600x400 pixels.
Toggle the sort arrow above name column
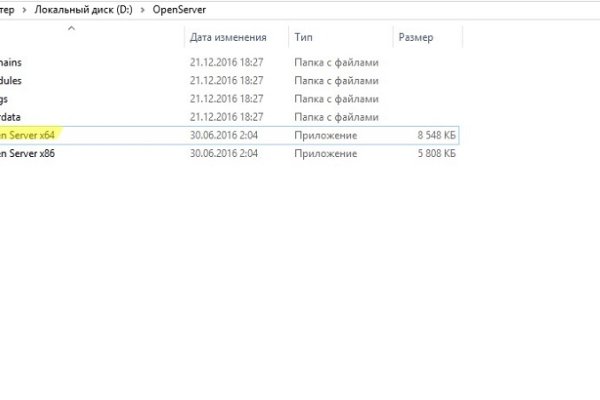[71, 28]
